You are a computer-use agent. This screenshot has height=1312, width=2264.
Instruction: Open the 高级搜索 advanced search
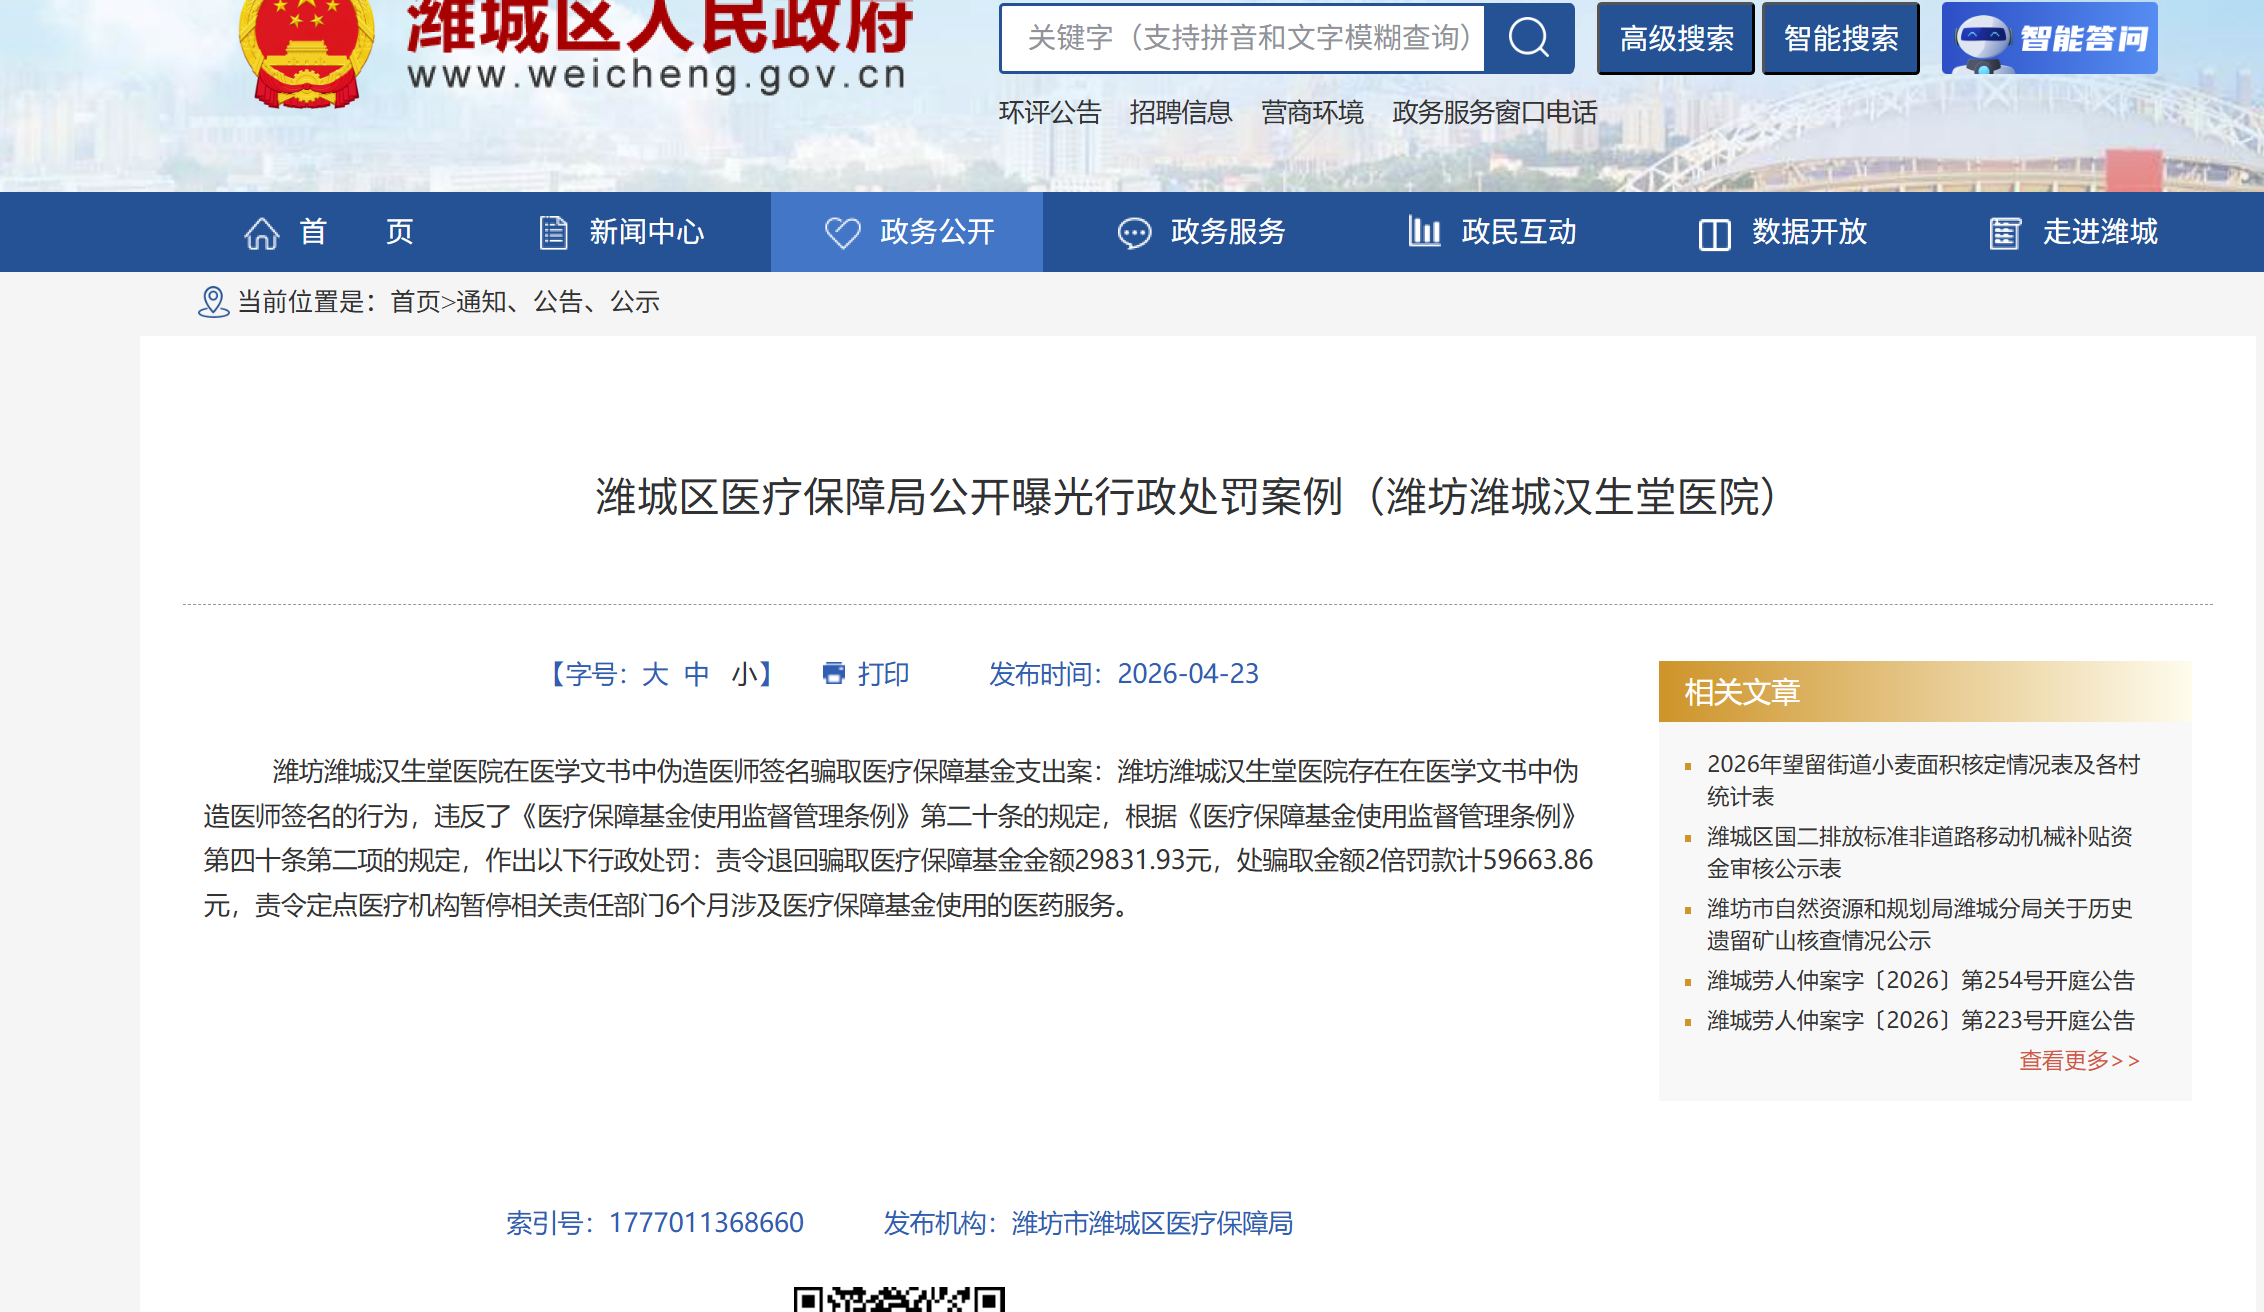(x=1676, y=38)
